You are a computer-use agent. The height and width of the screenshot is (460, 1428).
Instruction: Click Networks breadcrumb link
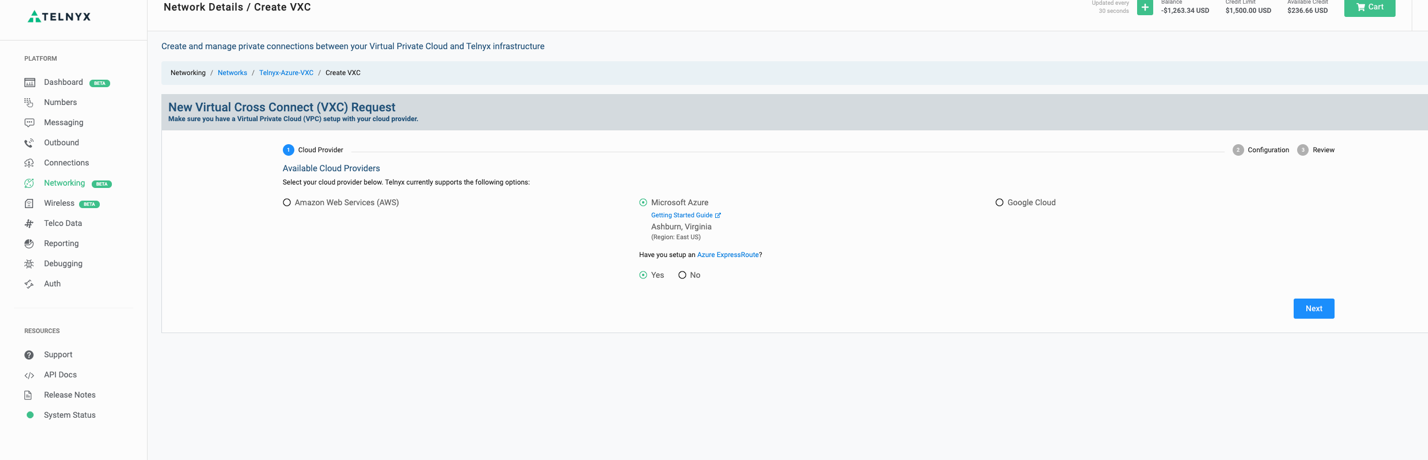(232, 73)
